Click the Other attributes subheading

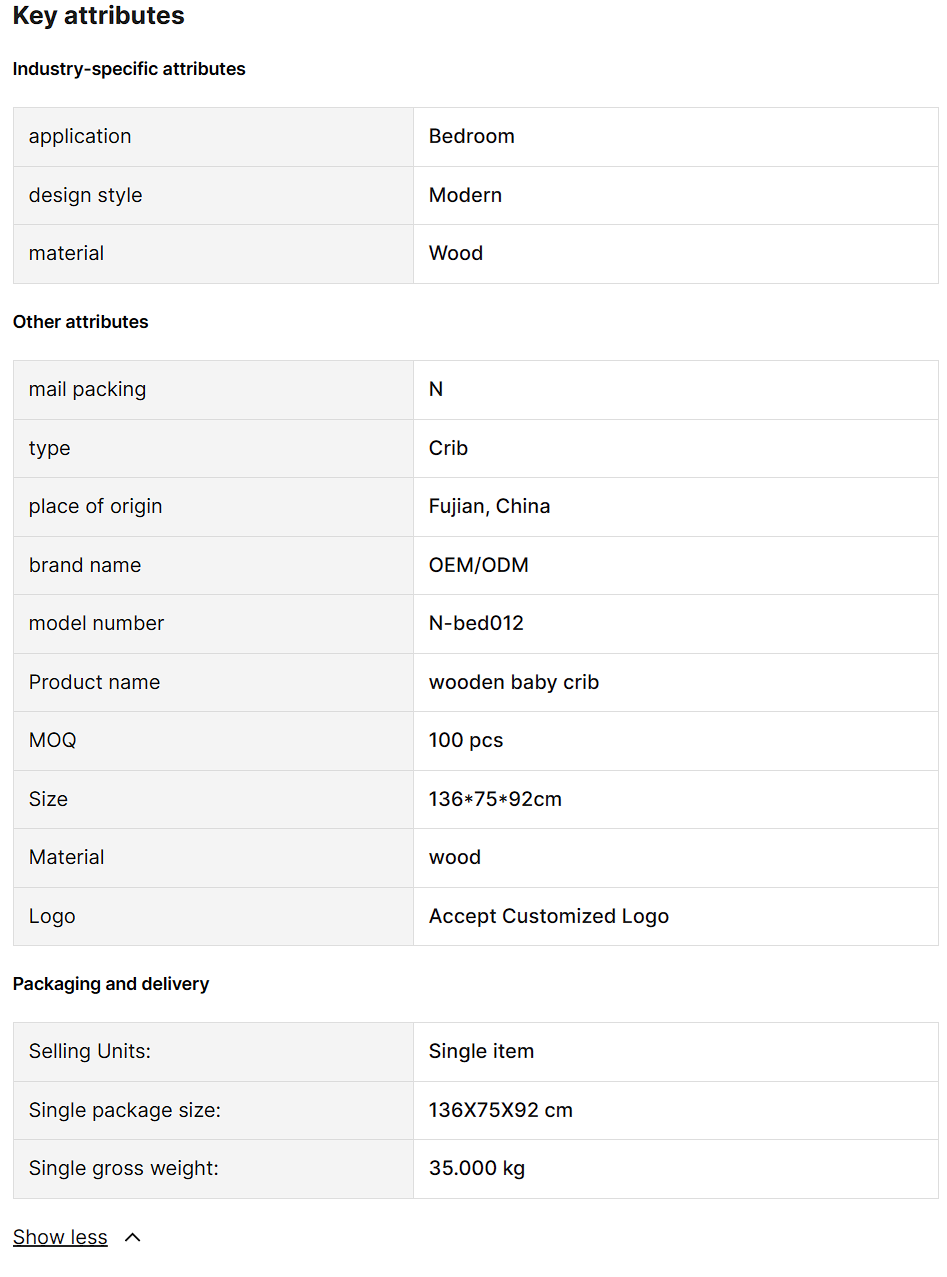pyautogui.click(x=81, y=322)
